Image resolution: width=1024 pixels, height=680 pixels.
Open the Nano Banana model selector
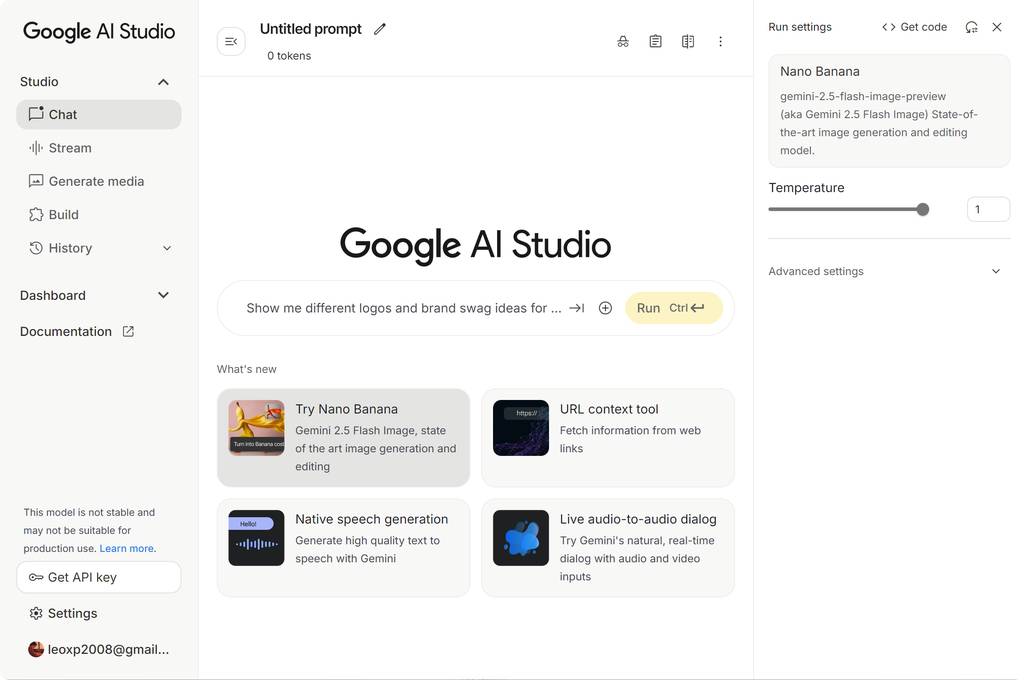pos(889,111)
